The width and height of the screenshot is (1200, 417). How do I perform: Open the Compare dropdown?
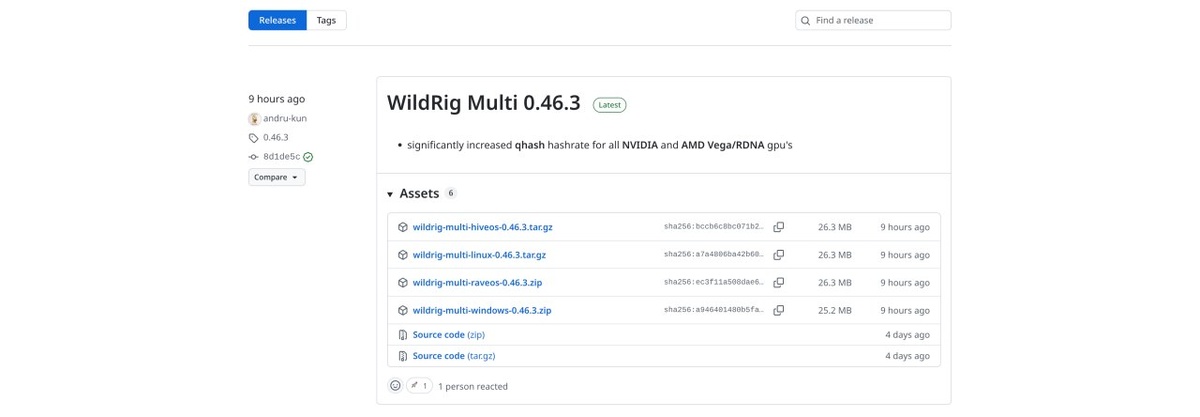pyautogui.click(x=276, y=177)
